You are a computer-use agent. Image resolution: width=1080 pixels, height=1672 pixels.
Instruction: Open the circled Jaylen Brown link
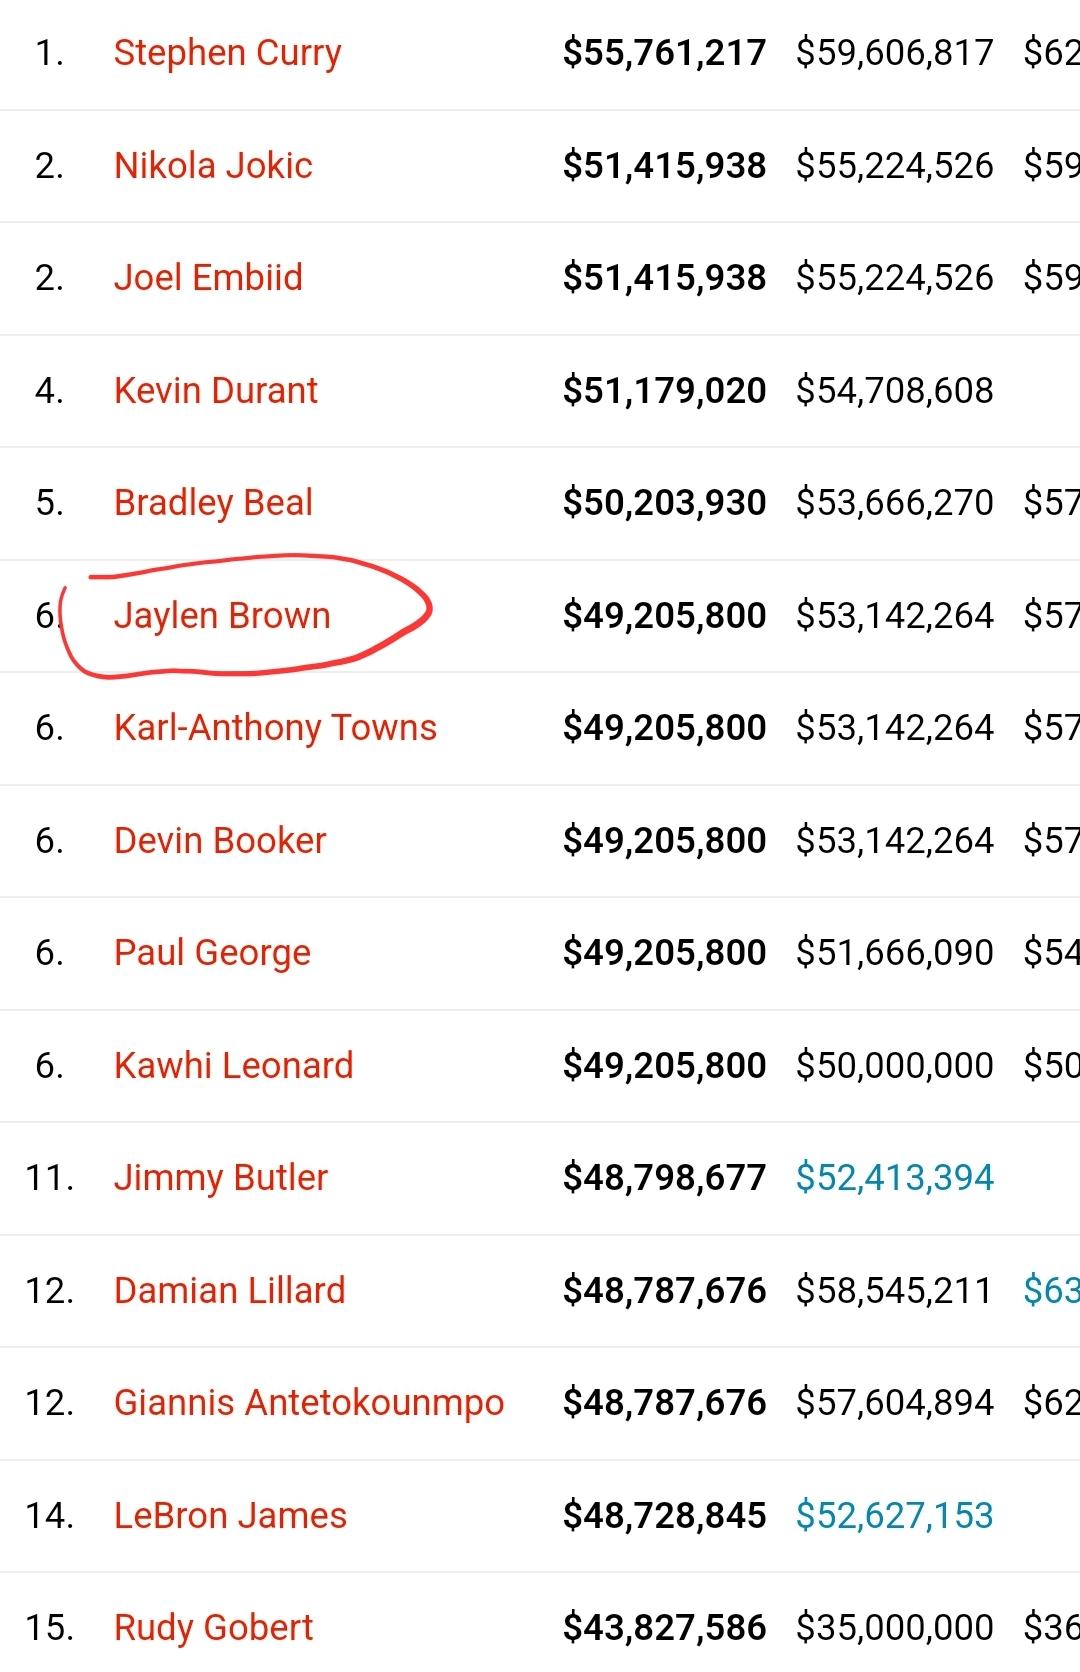pos(222,616)
